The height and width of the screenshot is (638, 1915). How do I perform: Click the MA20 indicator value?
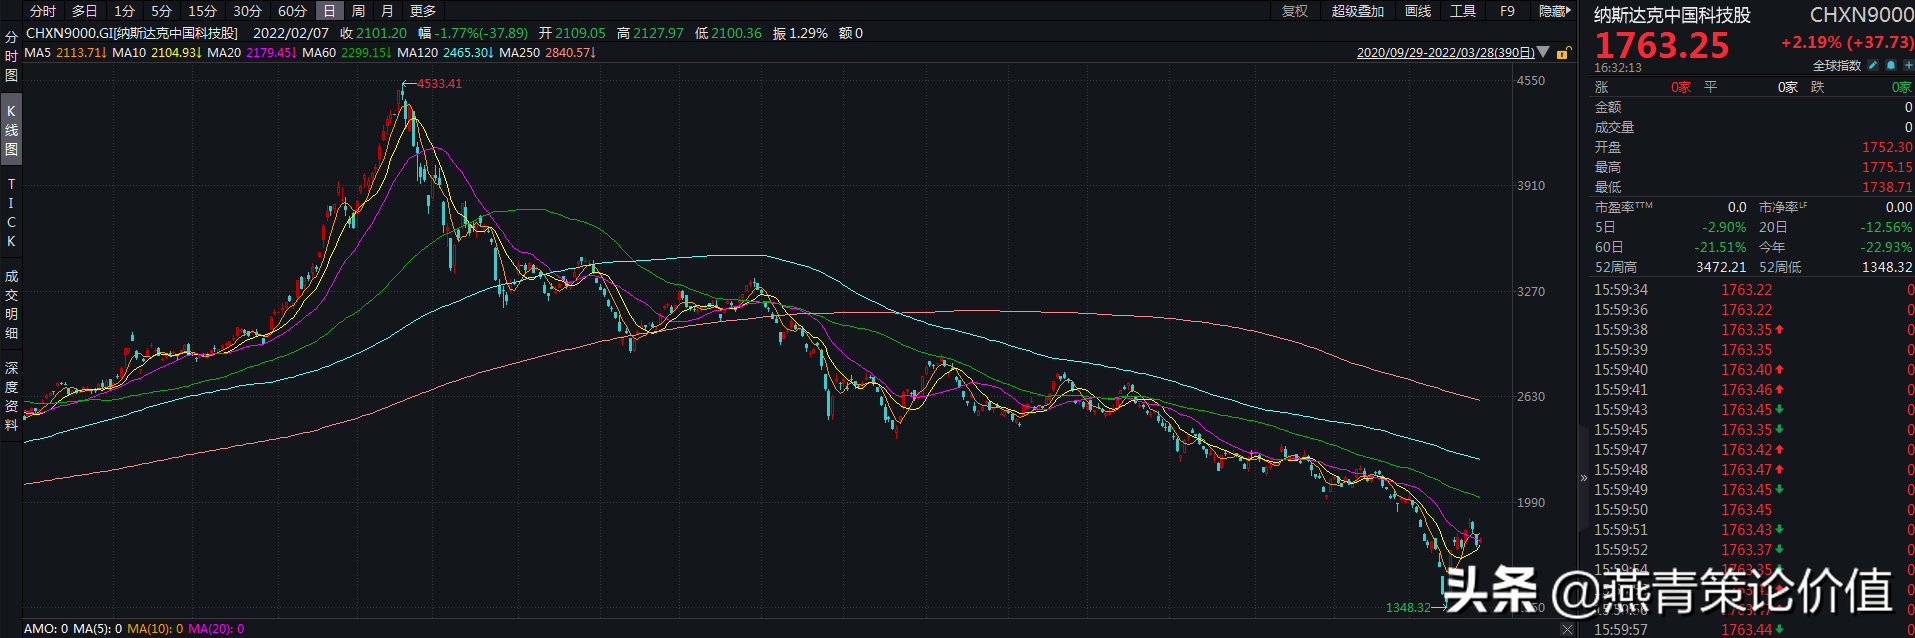coord(271,53)
